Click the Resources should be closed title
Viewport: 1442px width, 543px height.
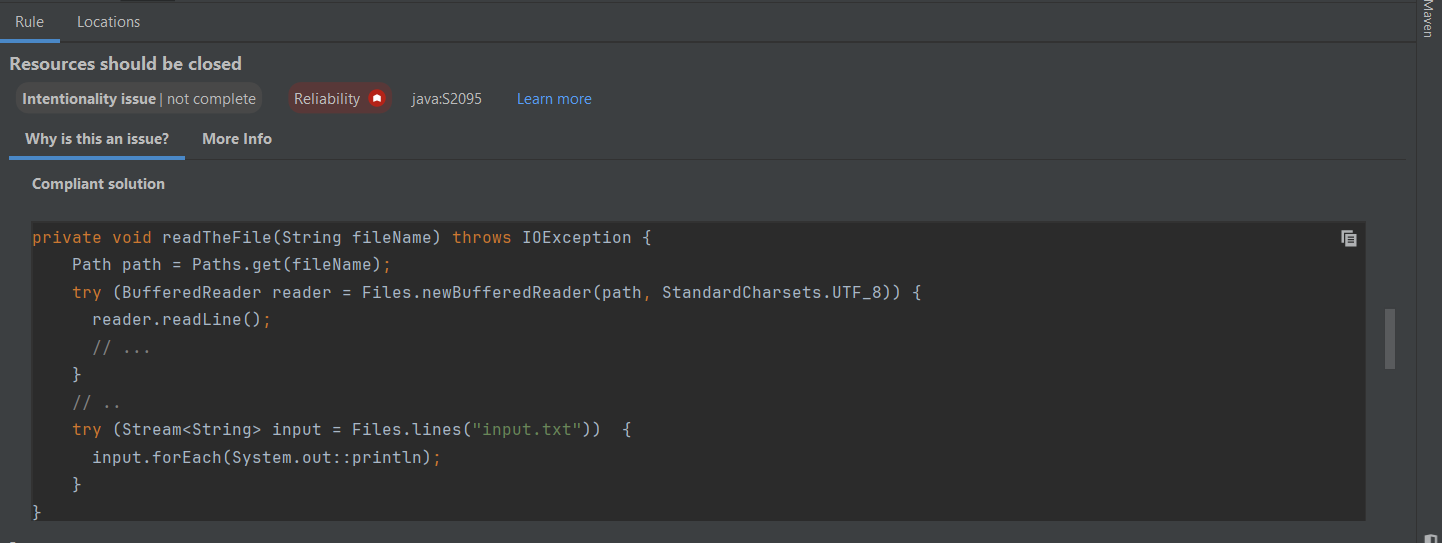tap(126, 63)
